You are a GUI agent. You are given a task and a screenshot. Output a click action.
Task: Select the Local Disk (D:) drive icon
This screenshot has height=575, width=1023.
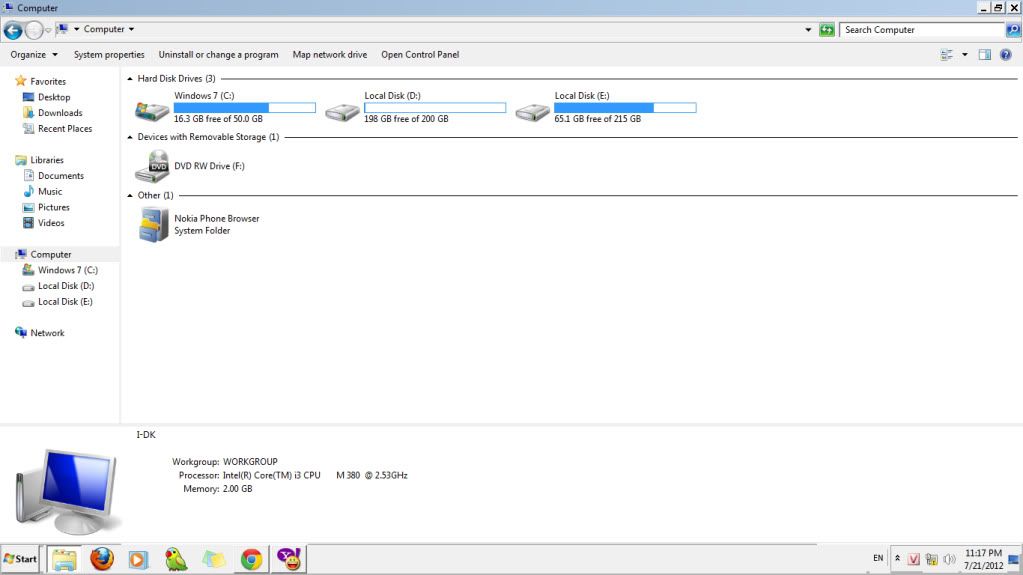coord(342,112)
